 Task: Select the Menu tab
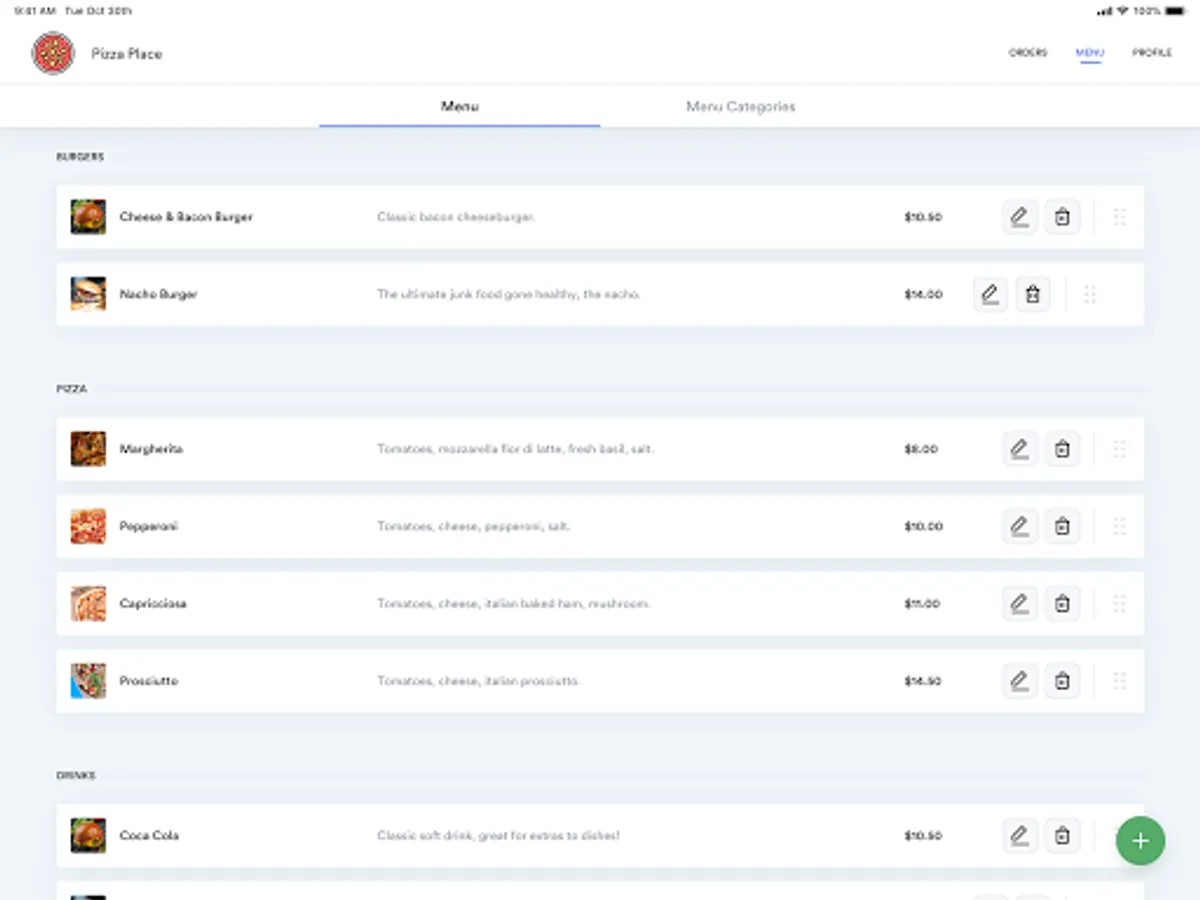point(460,106)
